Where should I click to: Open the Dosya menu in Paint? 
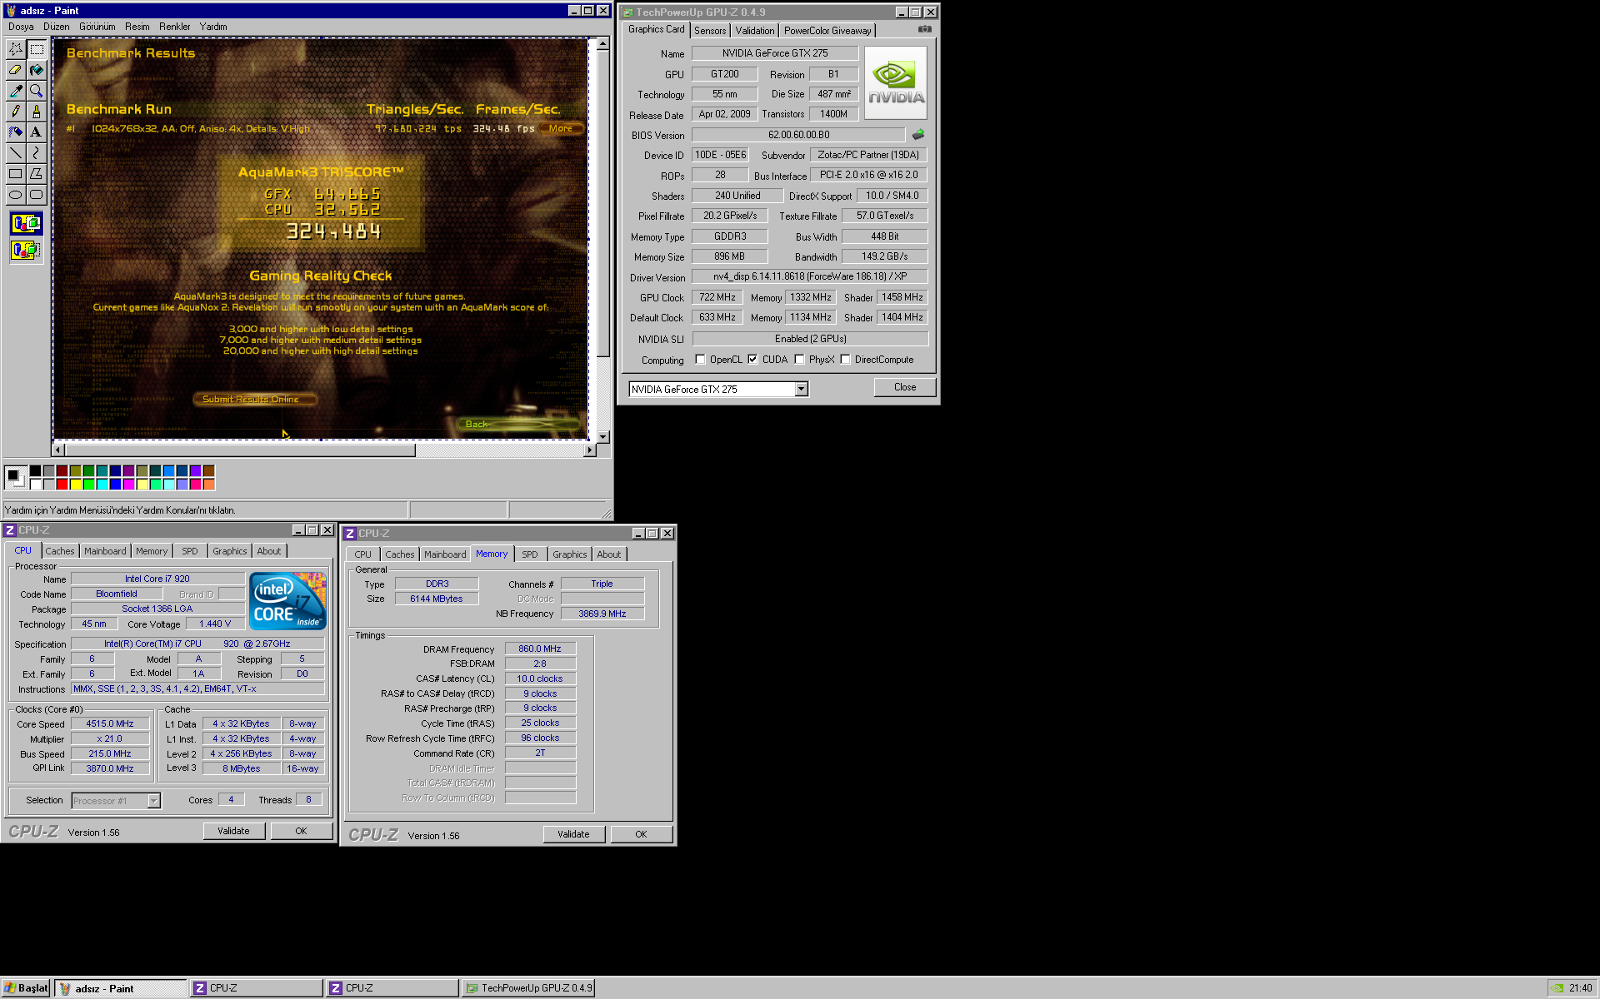(x=21, y=27)
